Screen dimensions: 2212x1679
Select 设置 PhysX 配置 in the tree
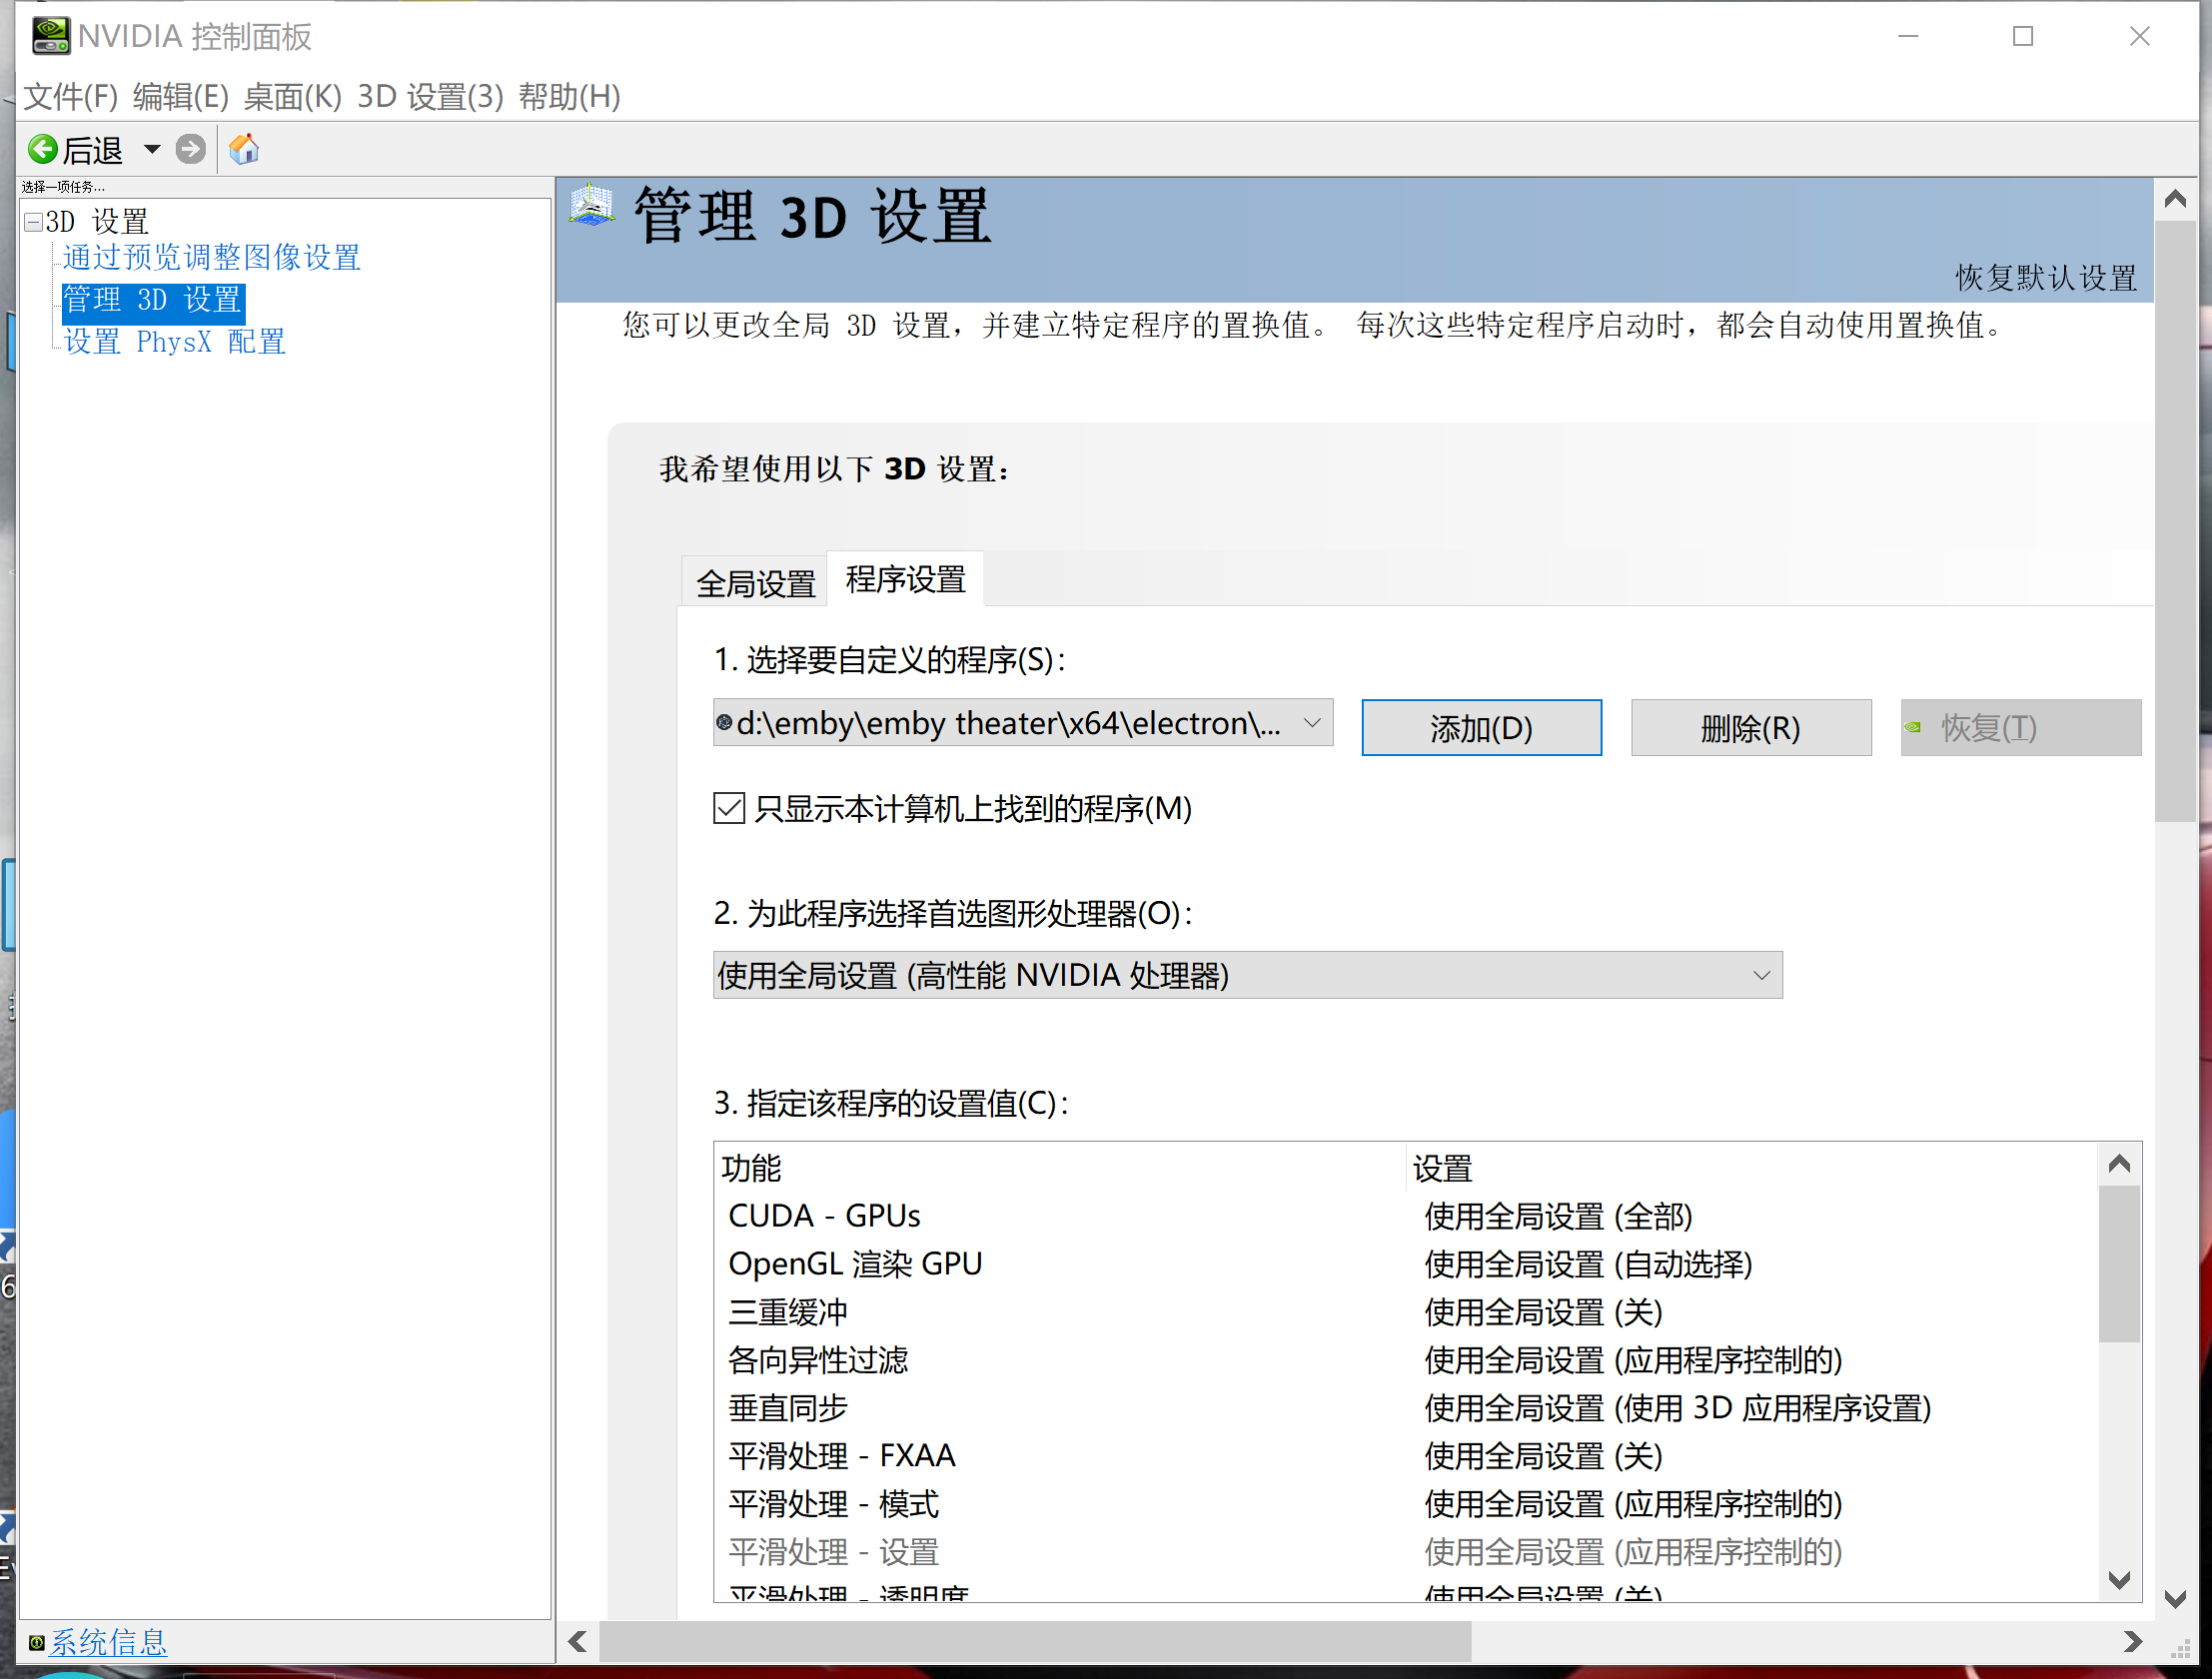click(x=175, y=342)
